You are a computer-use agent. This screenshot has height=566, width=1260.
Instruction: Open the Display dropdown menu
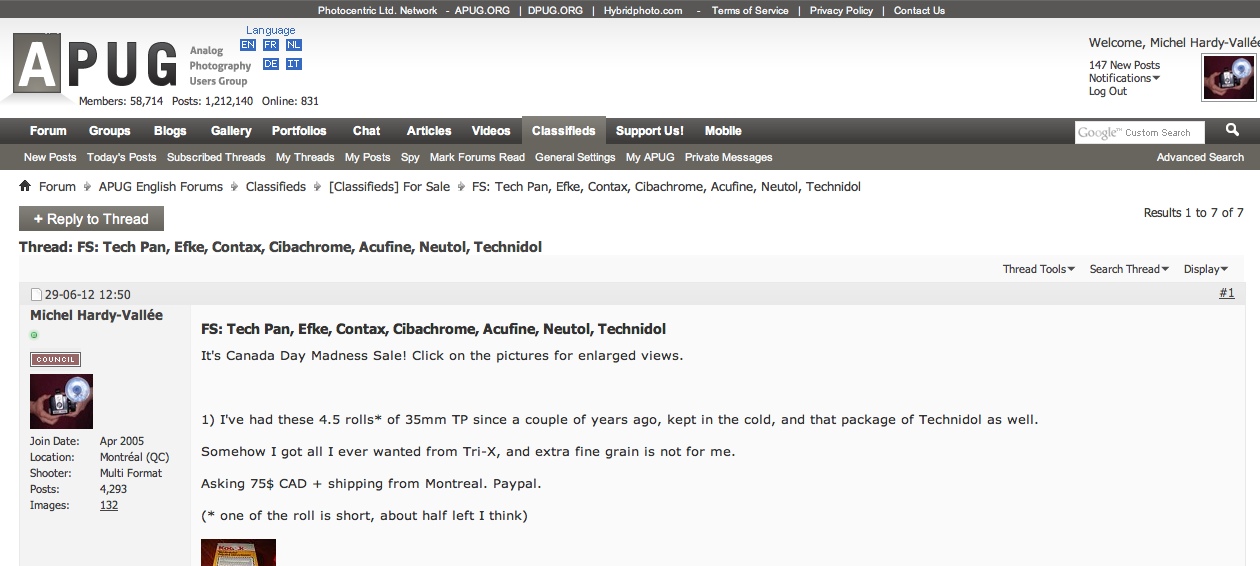point(1205,269)
